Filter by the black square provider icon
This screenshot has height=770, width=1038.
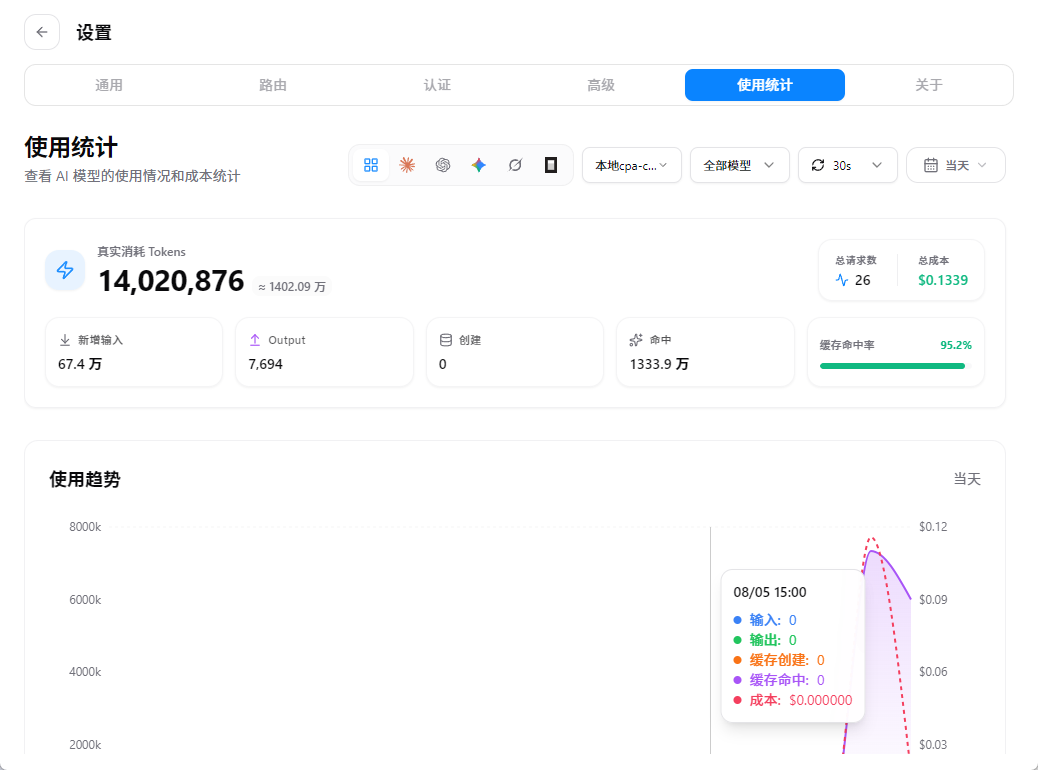click(551, 165)
